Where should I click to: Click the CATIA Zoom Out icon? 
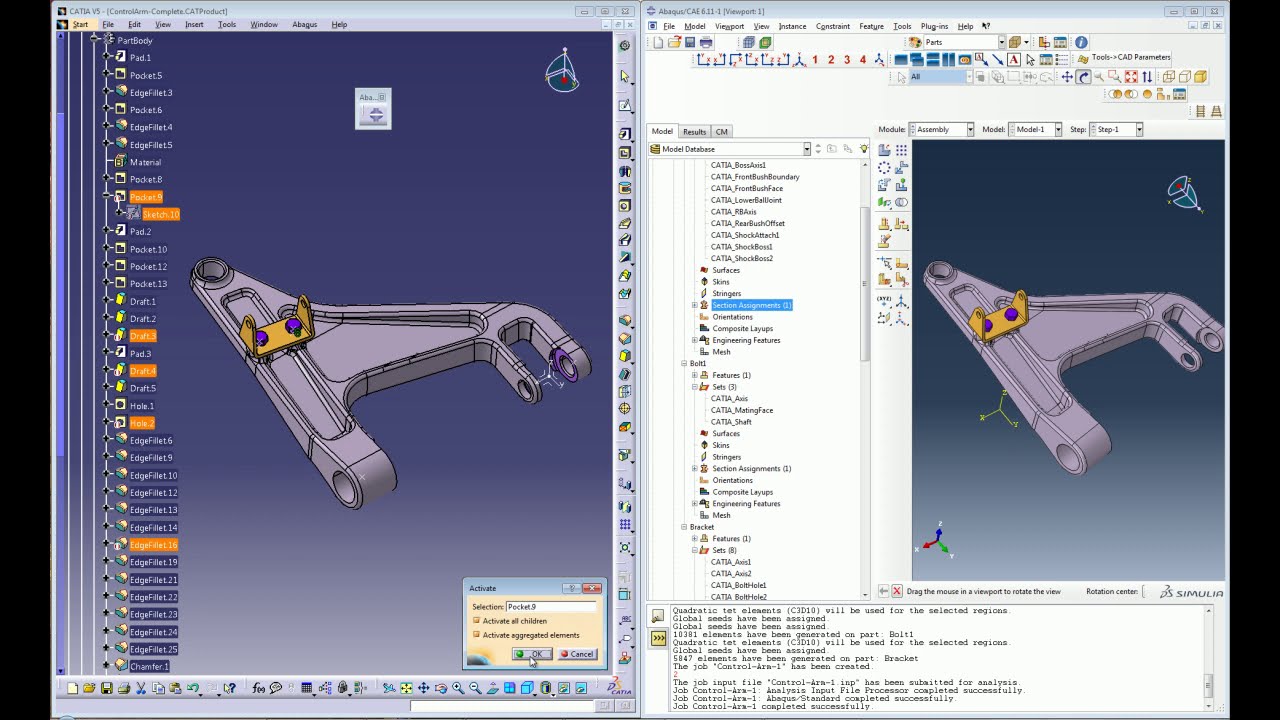tap(475, 688)
